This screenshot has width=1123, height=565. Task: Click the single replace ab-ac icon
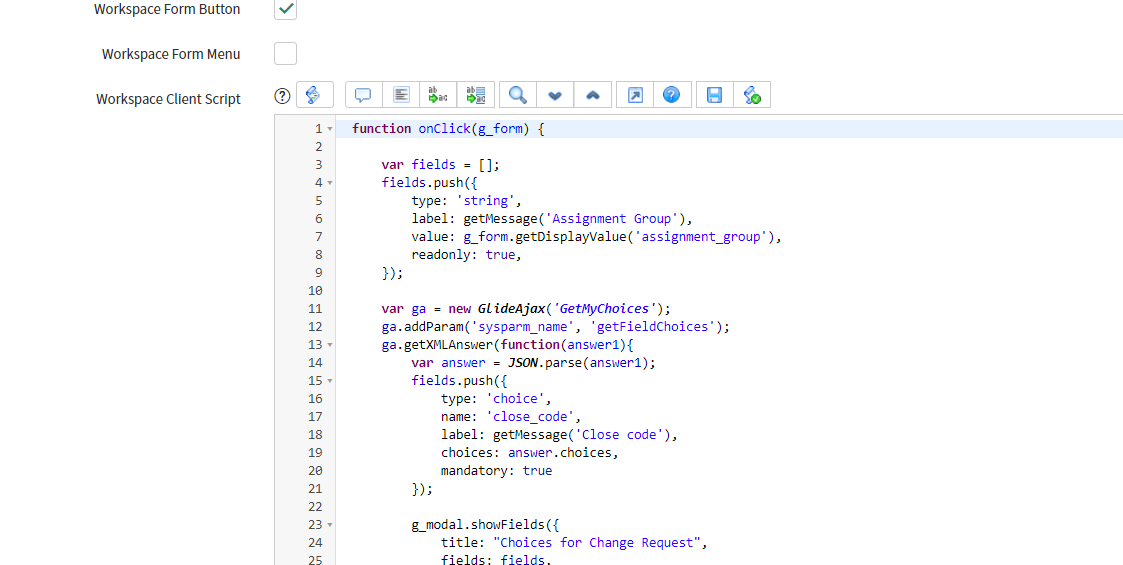438,95
